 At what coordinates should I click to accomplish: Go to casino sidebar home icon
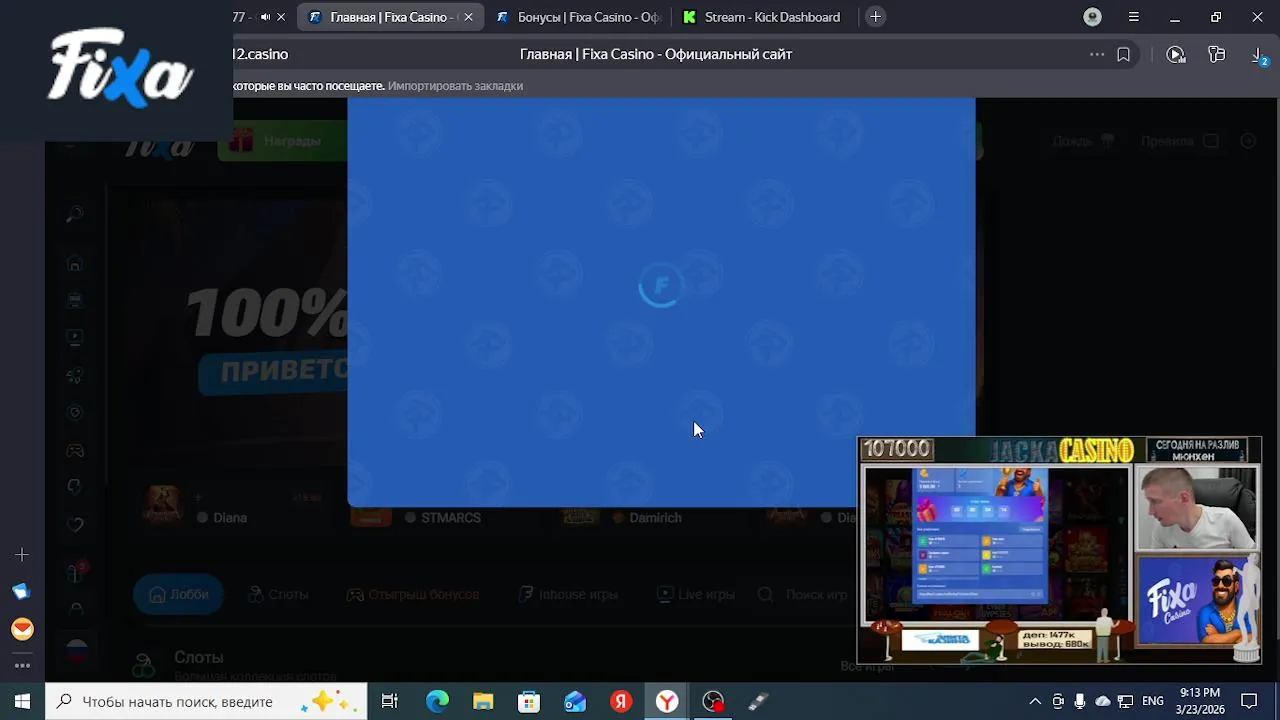point(74,264)
